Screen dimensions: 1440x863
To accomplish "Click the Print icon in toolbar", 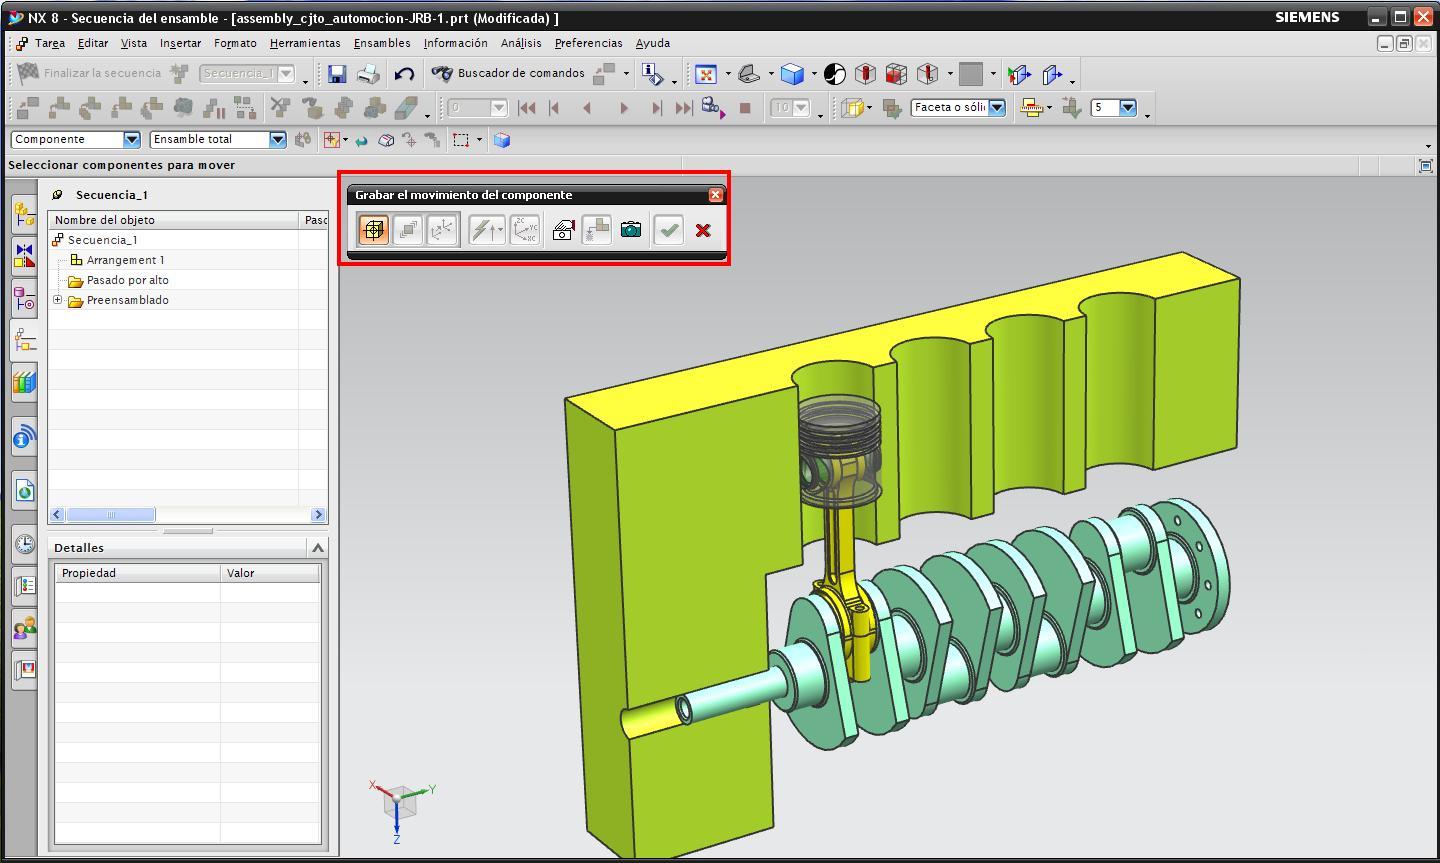I will point(368,74).
